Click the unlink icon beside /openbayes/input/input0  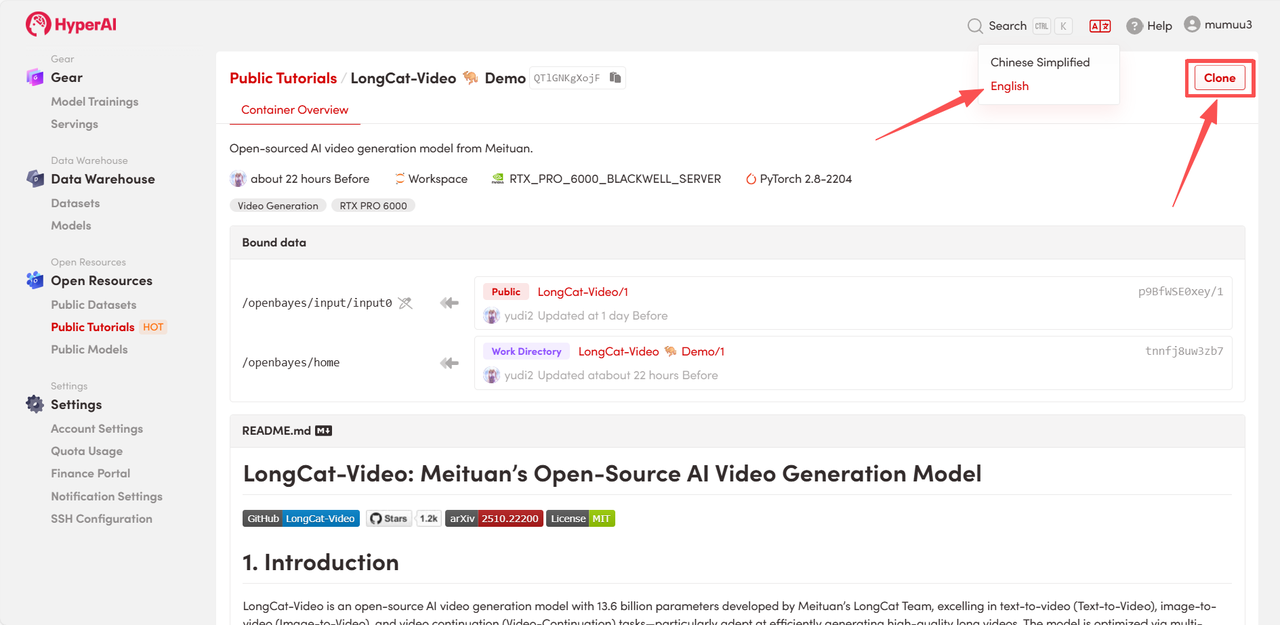click(x=405, y=303)
